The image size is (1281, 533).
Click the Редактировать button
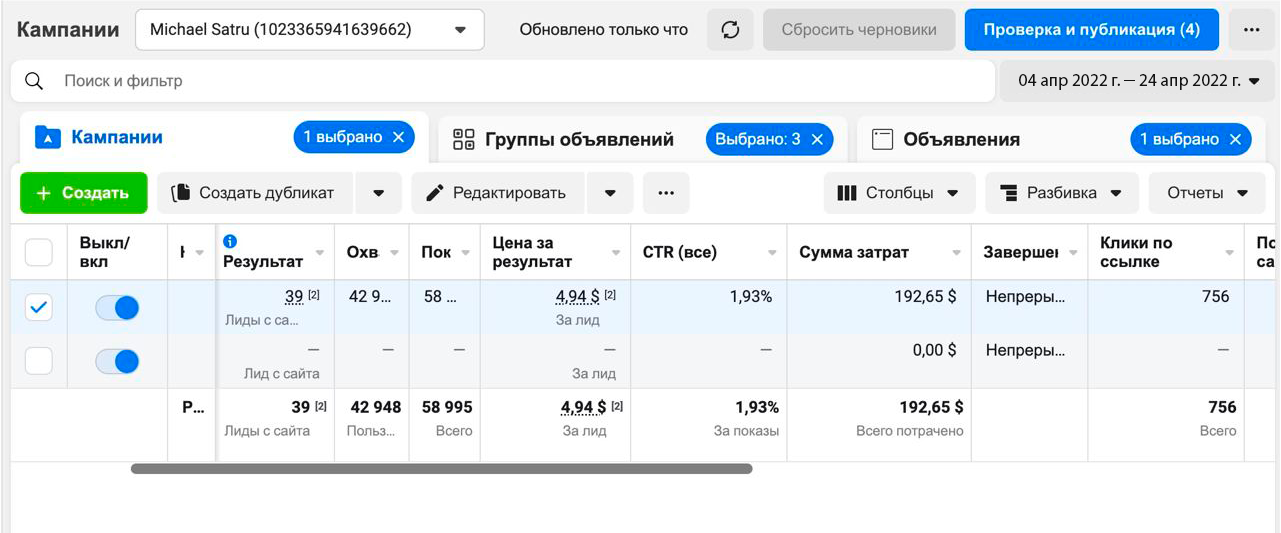coord(499,193)
